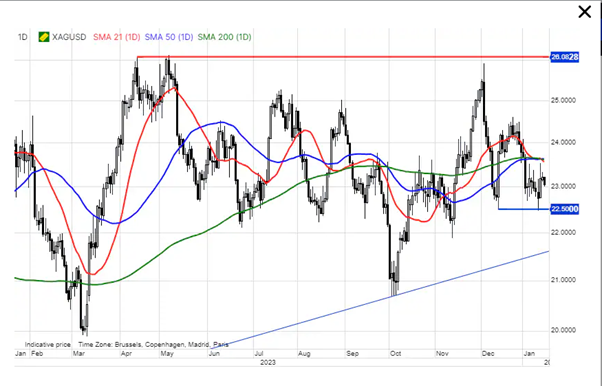
Task: Select the SMA 50 (1D) legend entry
Action: pos(169,37)
